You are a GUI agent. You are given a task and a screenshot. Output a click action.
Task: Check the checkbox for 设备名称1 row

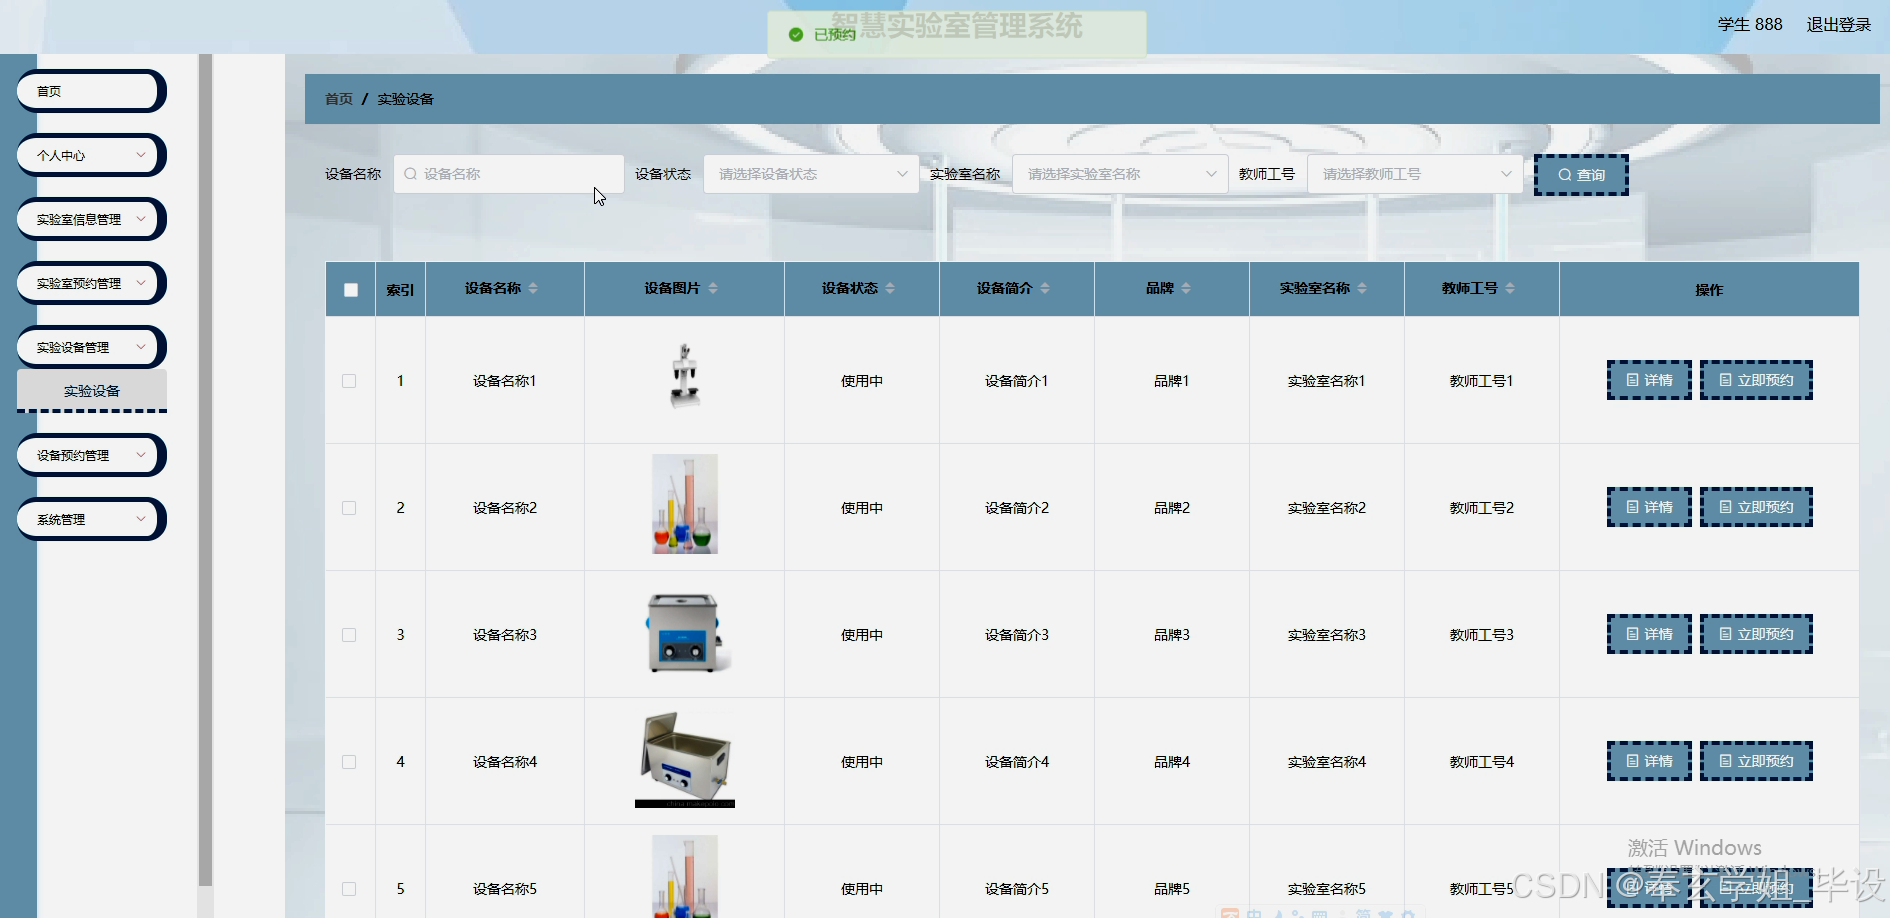coord(349,380)
